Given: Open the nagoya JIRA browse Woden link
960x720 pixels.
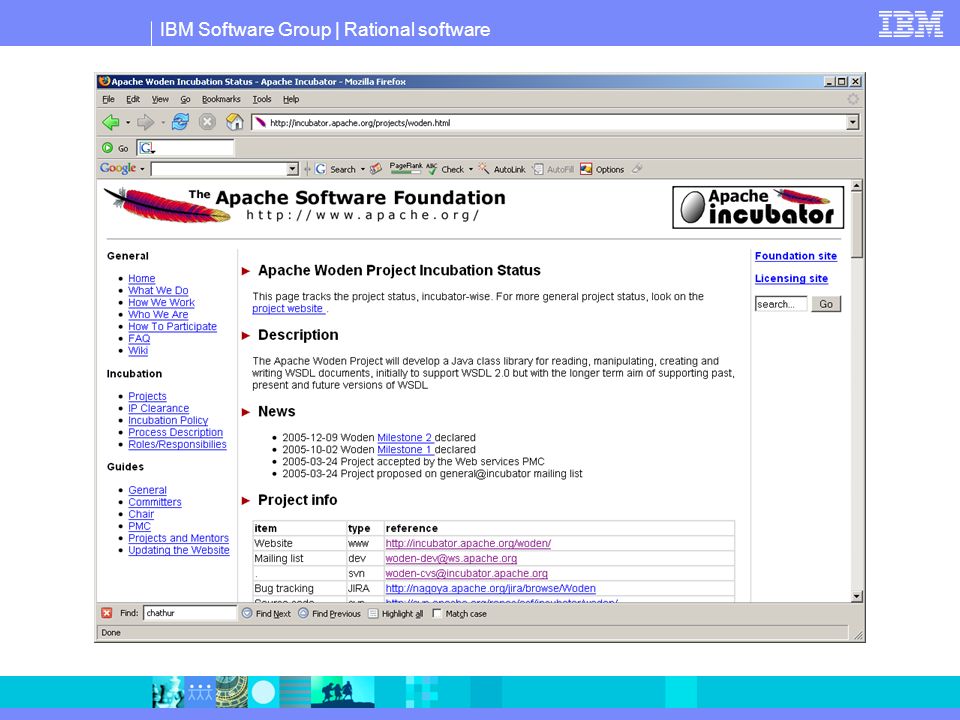Looking at the screenshot, I should pos(490,588).
